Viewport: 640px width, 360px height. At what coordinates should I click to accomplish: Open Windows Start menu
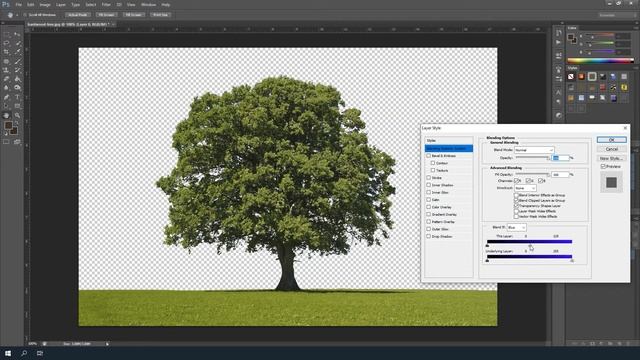point(8,353)
